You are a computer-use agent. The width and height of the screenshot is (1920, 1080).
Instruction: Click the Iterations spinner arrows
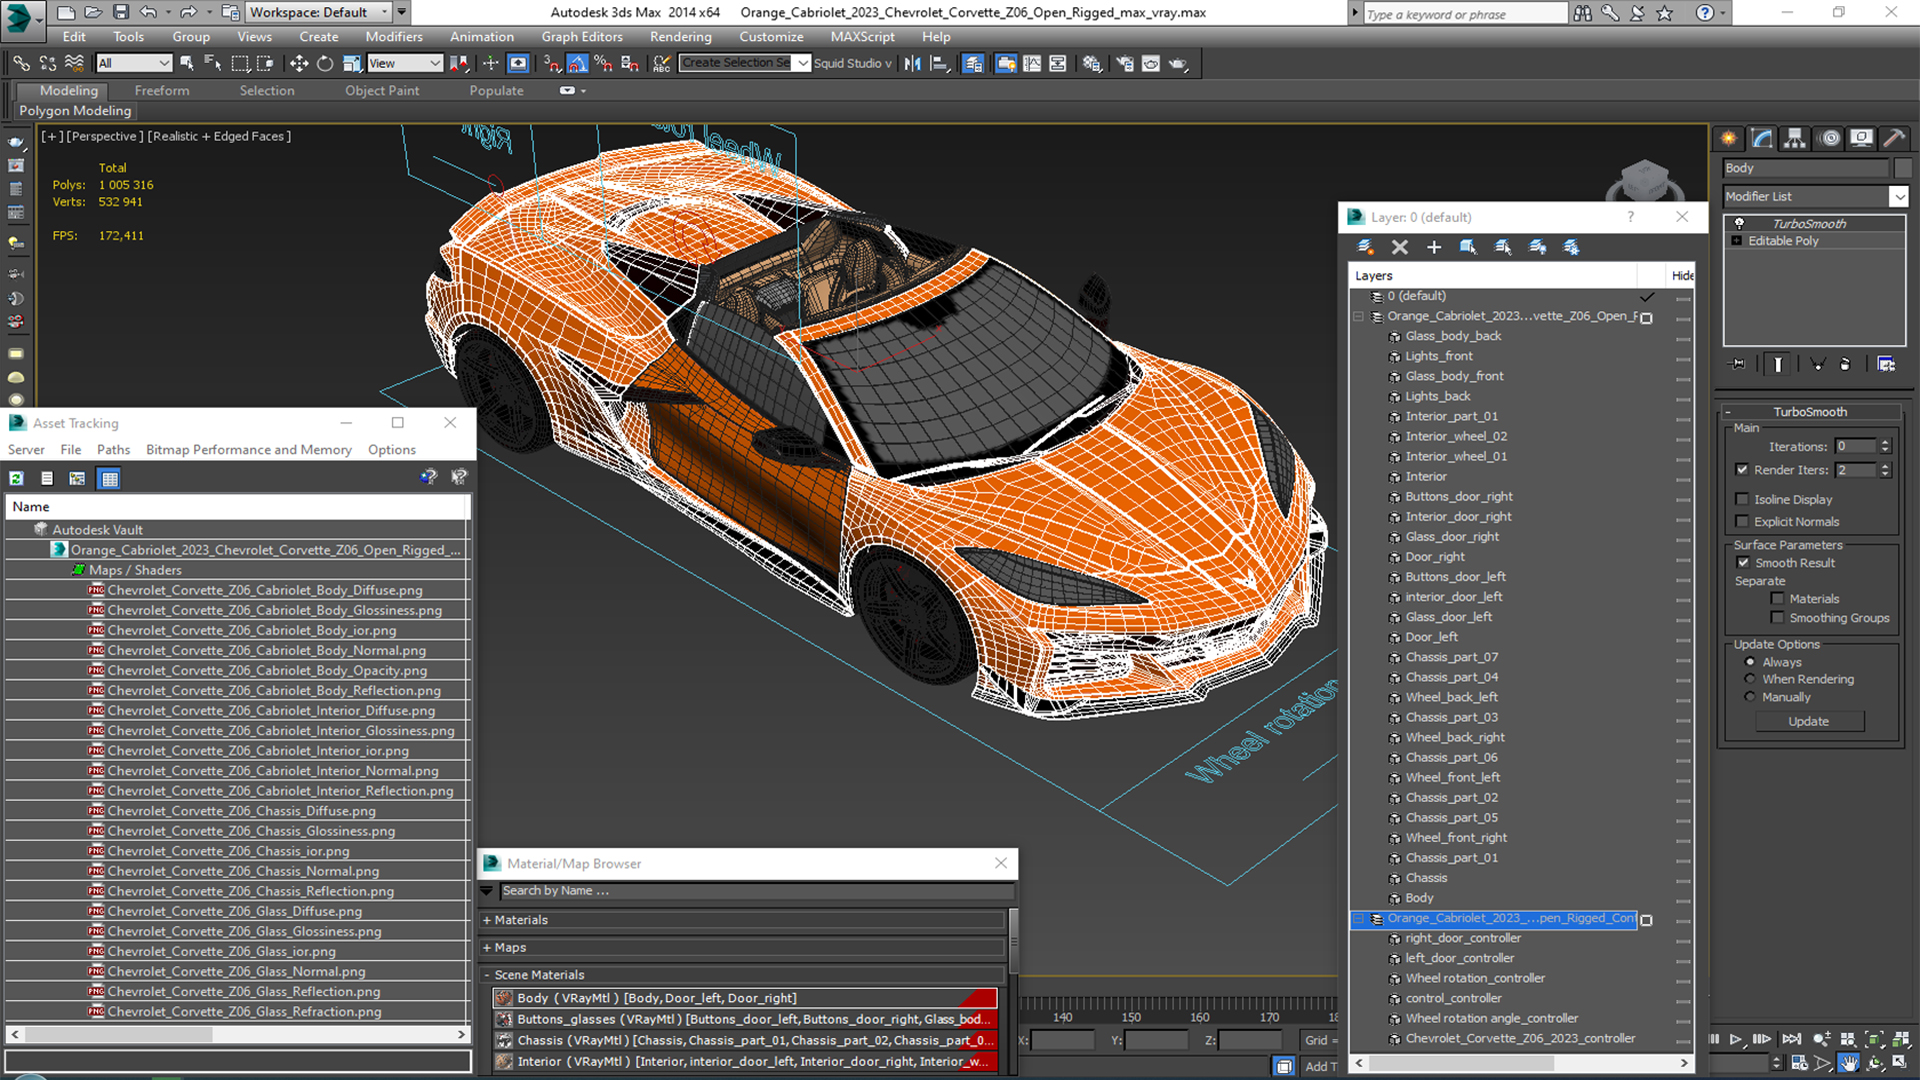point(1885,447)
